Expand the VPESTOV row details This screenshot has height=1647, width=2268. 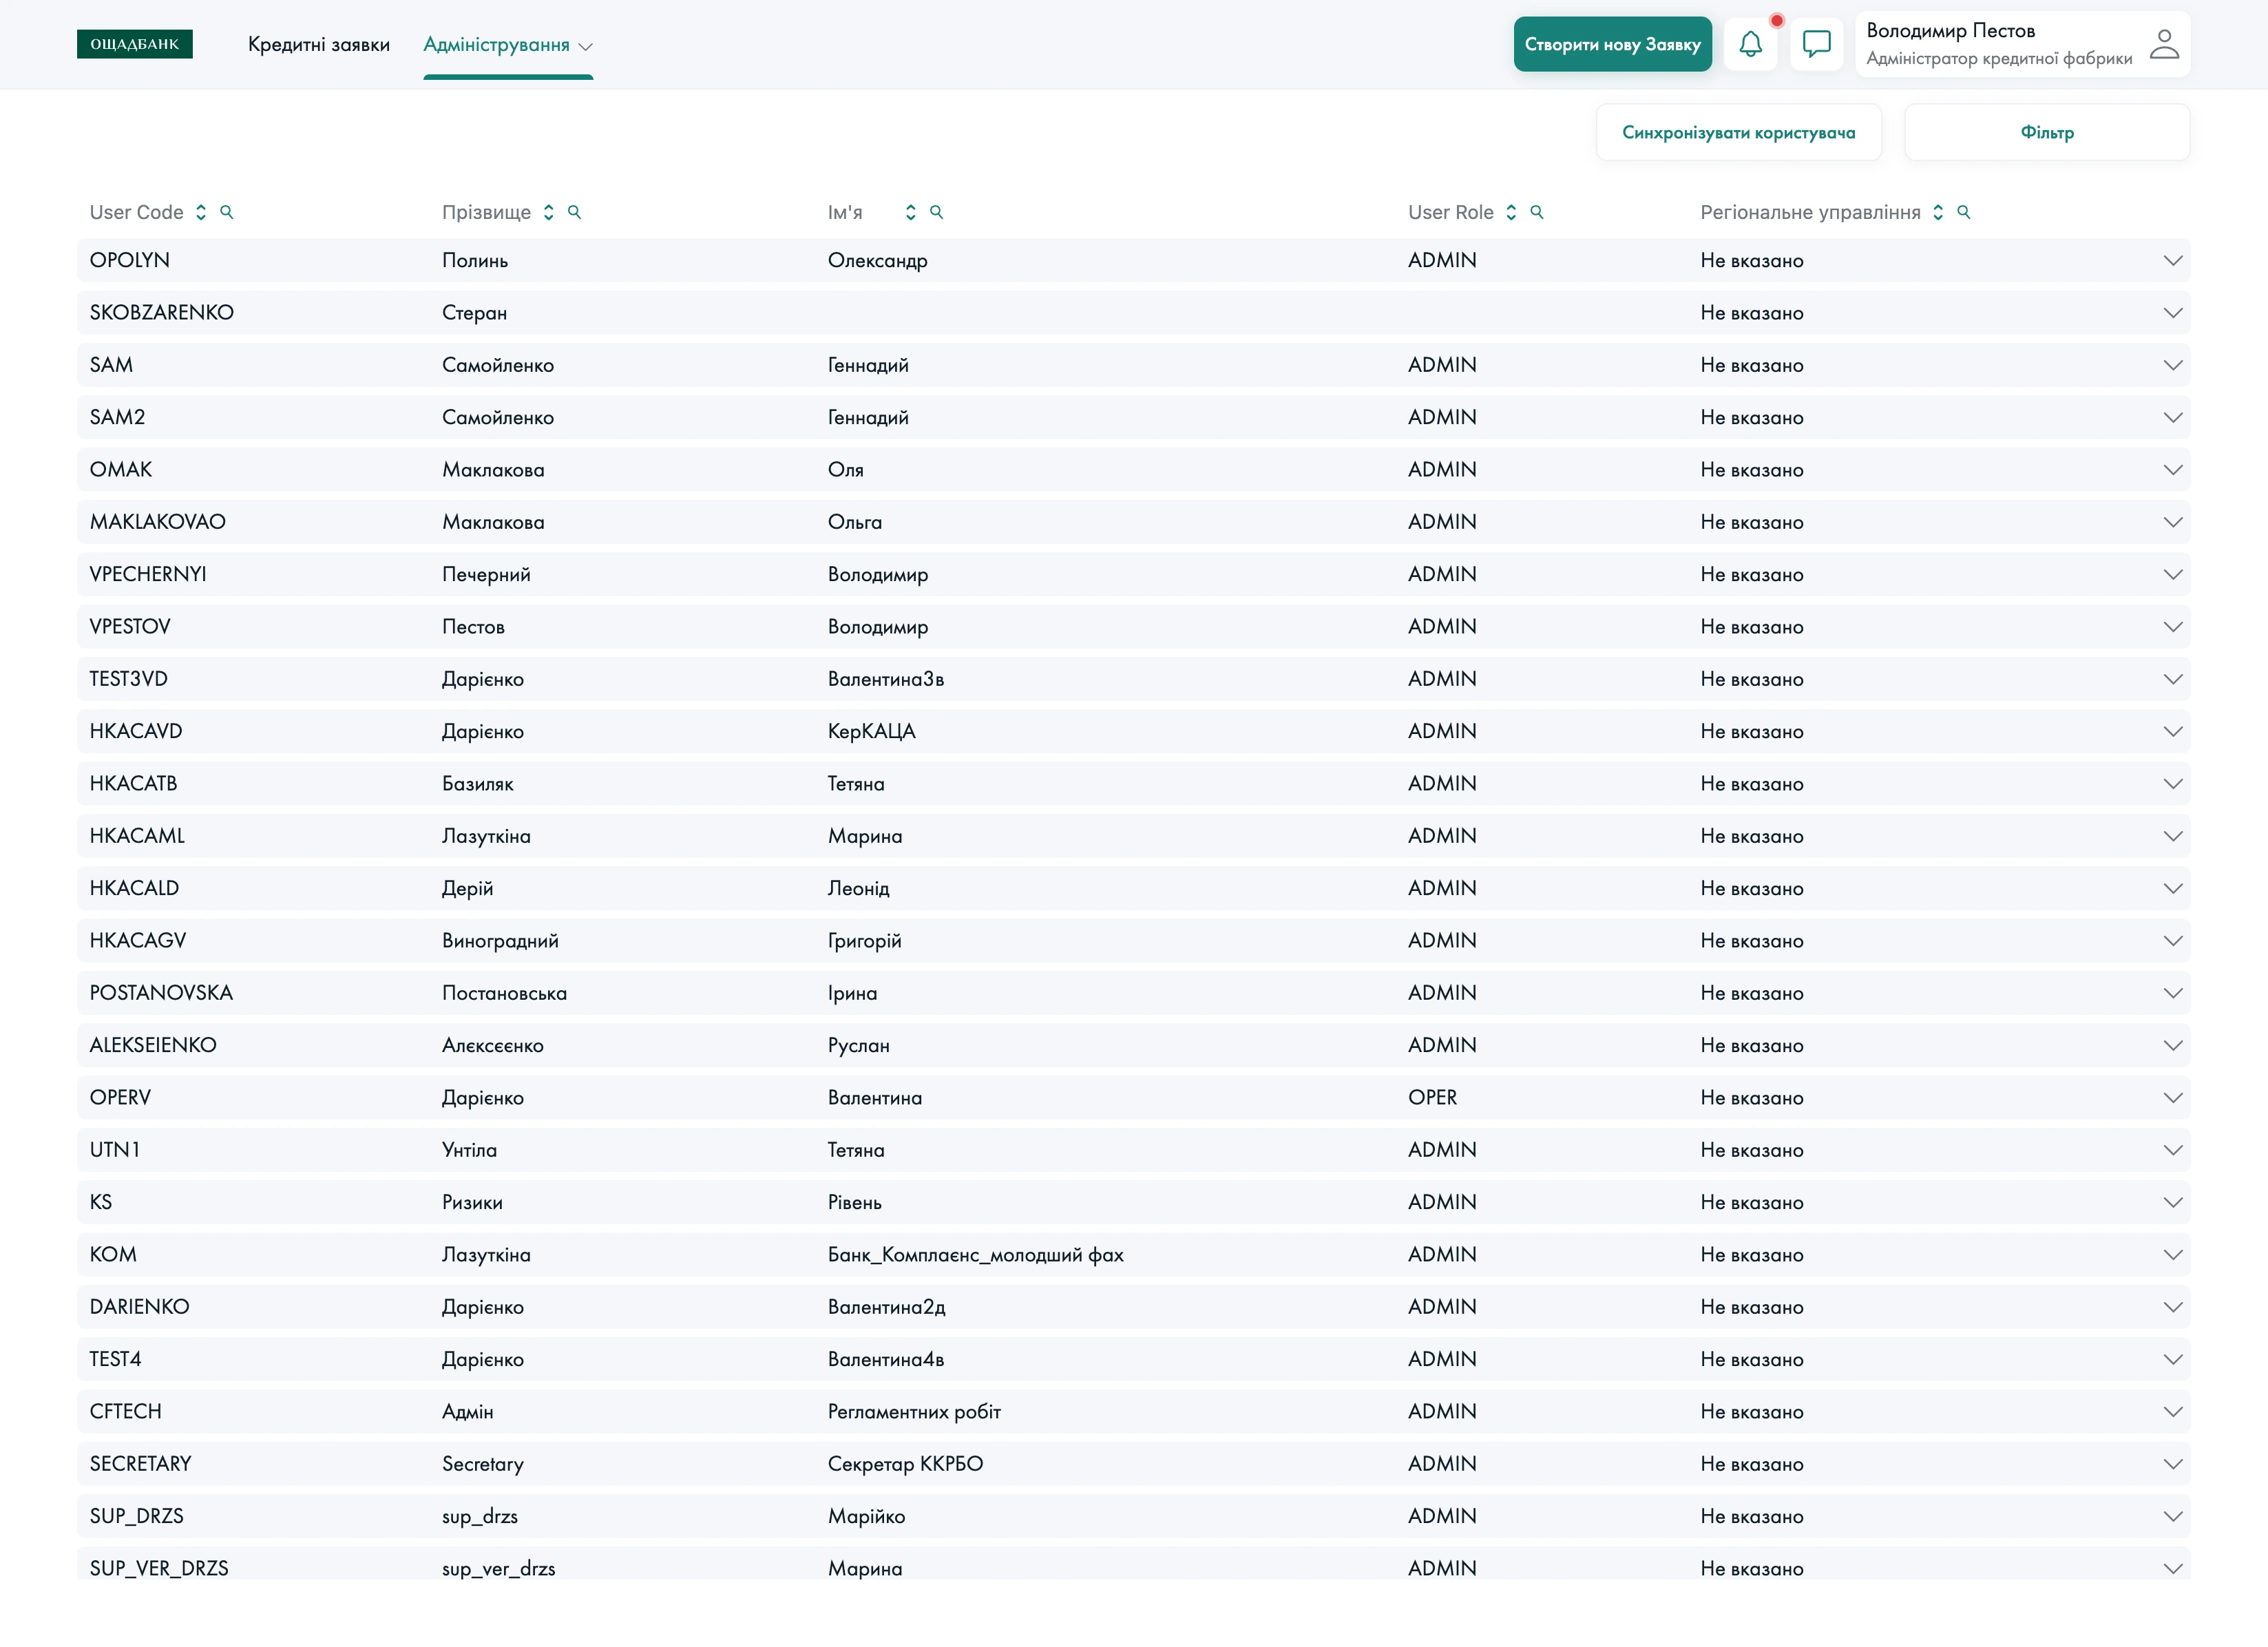(x=2172, y=627)
